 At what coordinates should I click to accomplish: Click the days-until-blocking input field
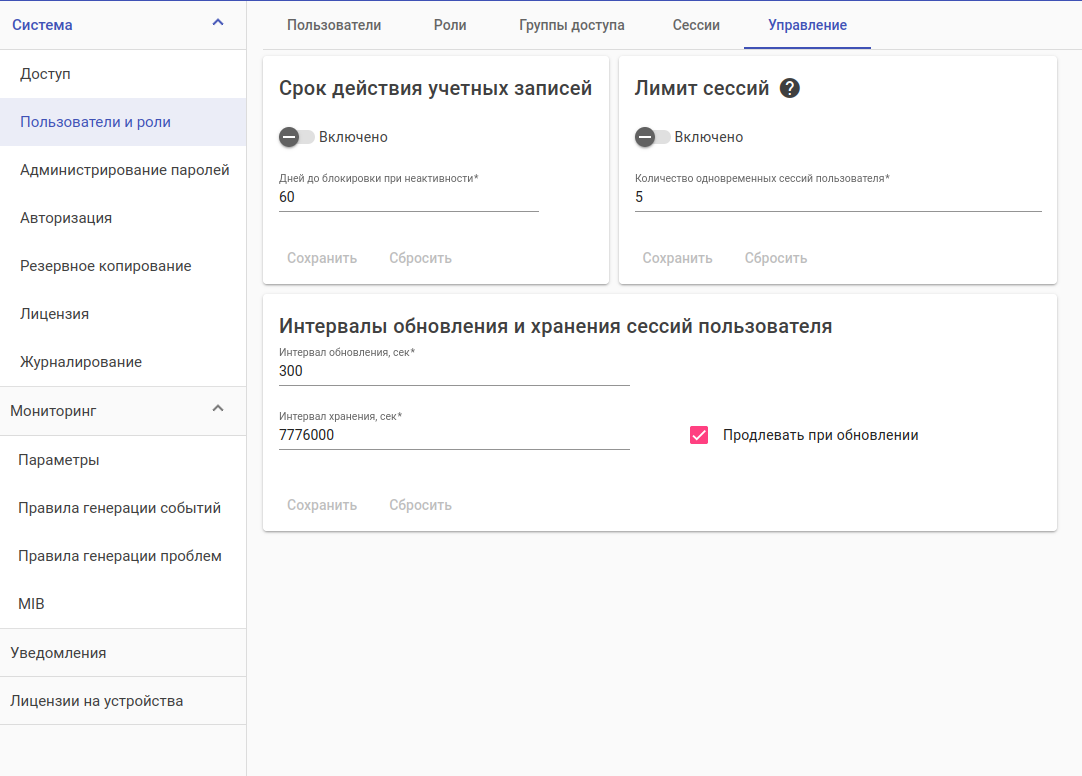coord(408,198)
